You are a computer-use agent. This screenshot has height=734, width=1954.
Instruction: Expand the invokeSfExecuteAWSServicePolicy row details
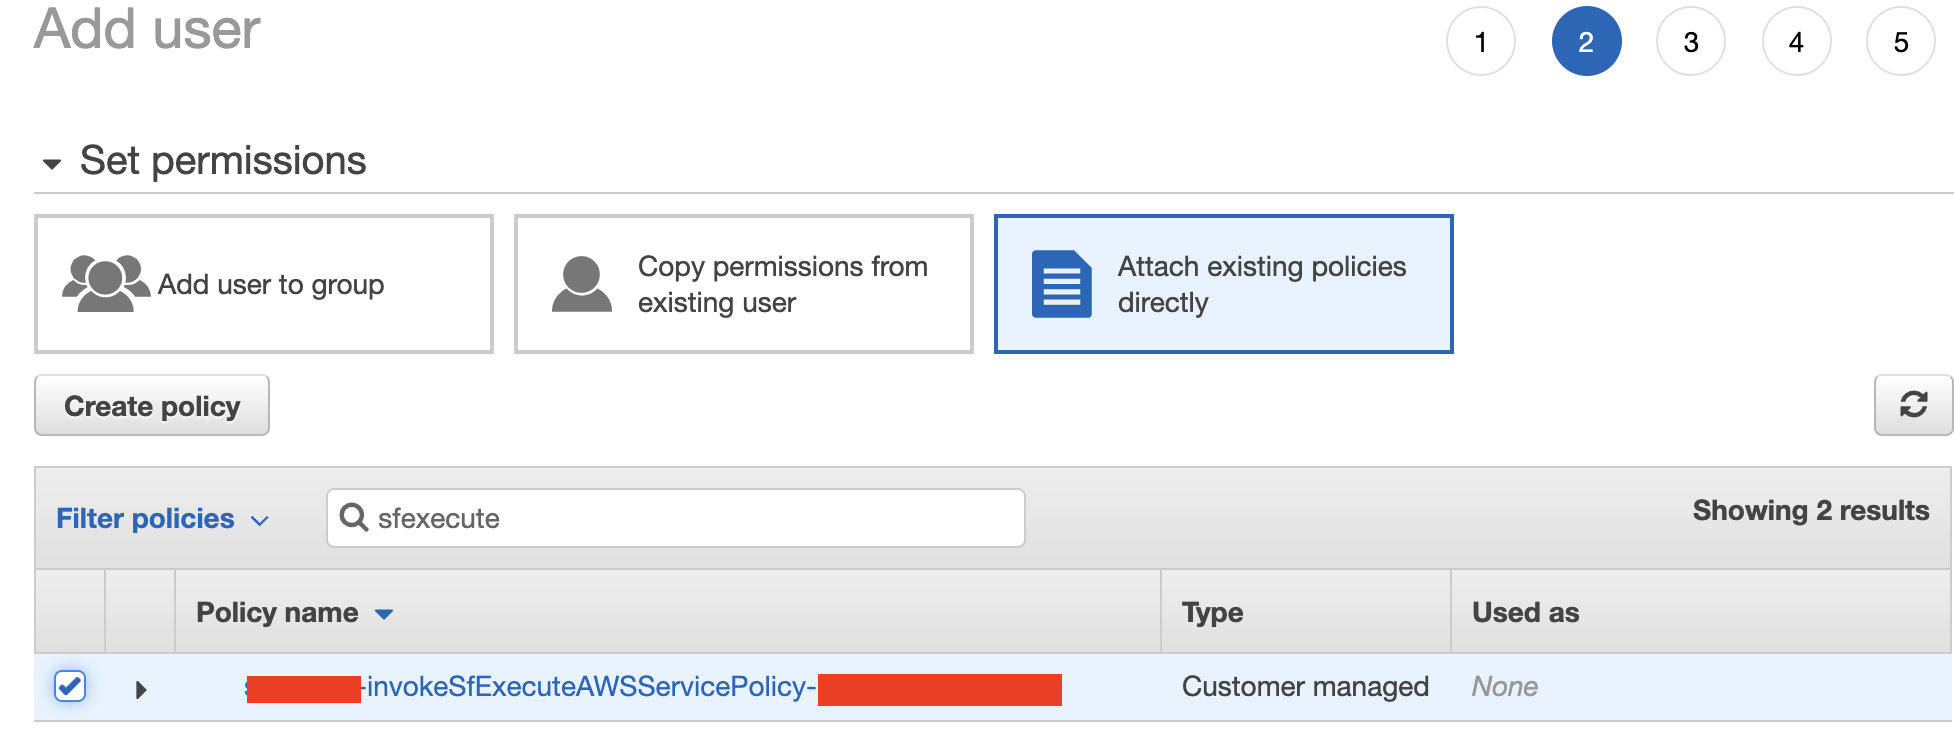point(141,689)
